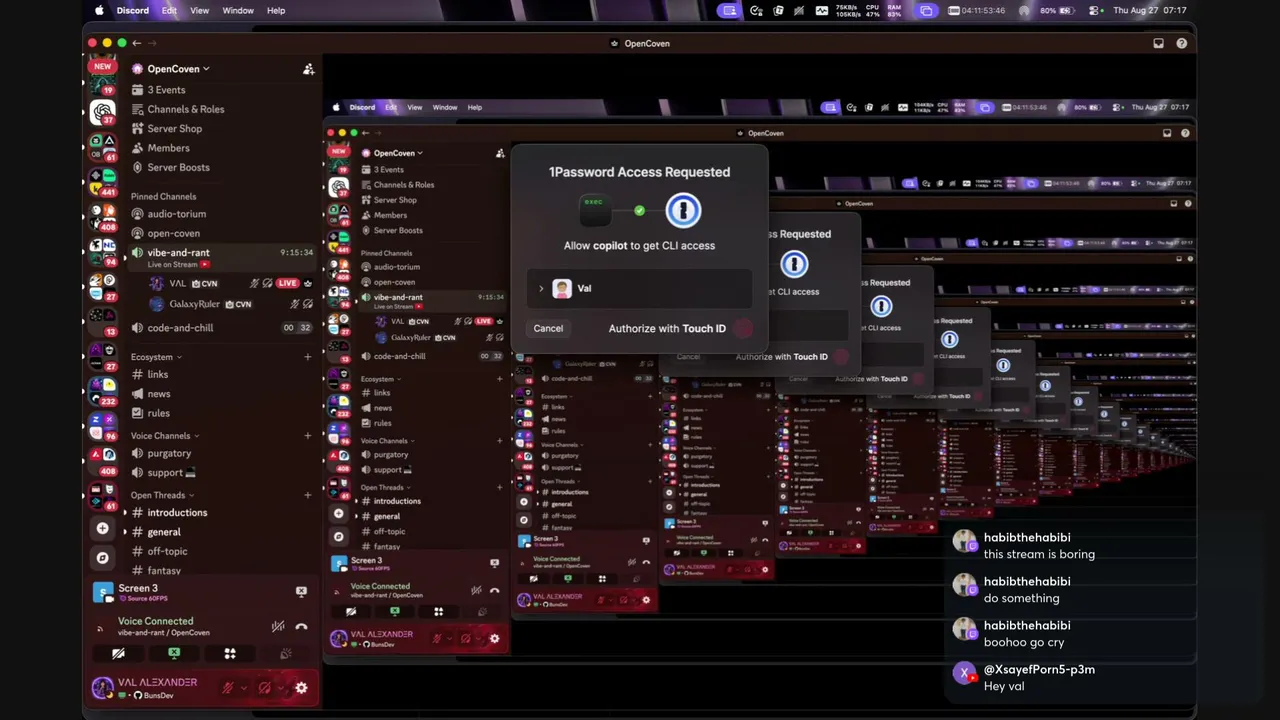The width and height of the screenshot is (1280, 720).
Task: Open the Discord menu in menu bar
Action: (133, 10)
